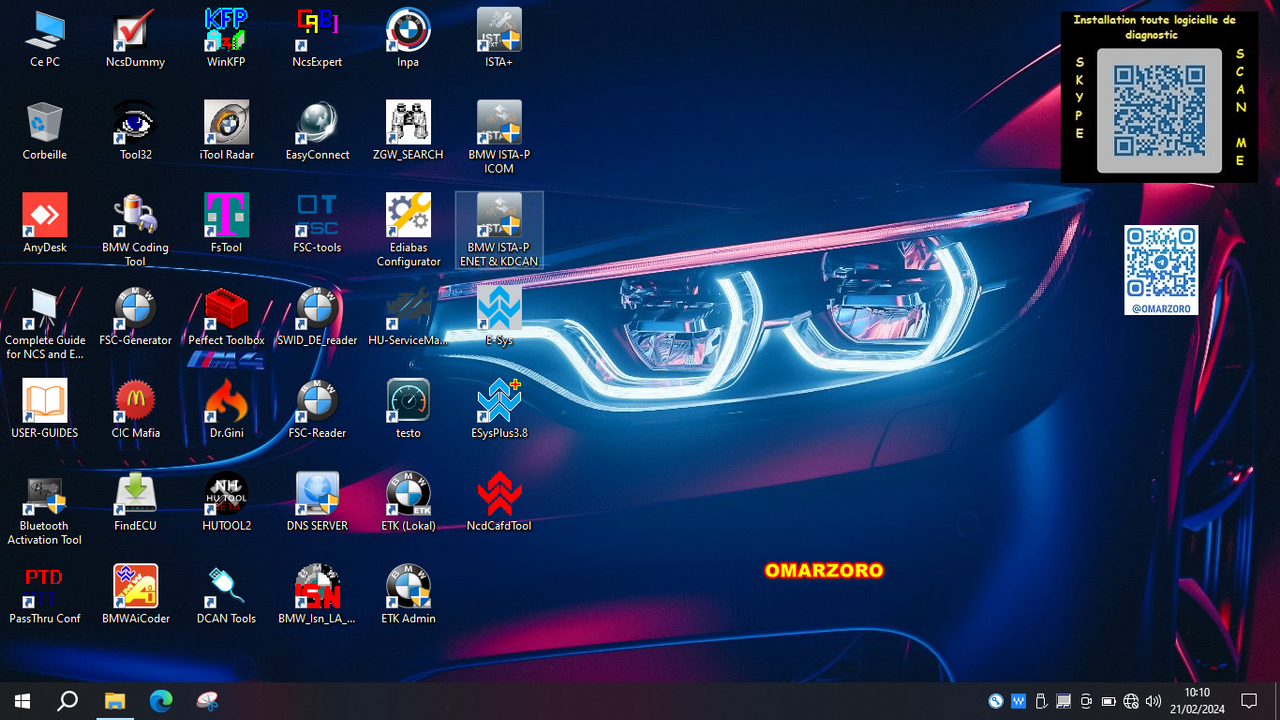Launch the FindECU shortcut
The height and width of the screenshot is (720, 1280).
click(x=135, y=503)
